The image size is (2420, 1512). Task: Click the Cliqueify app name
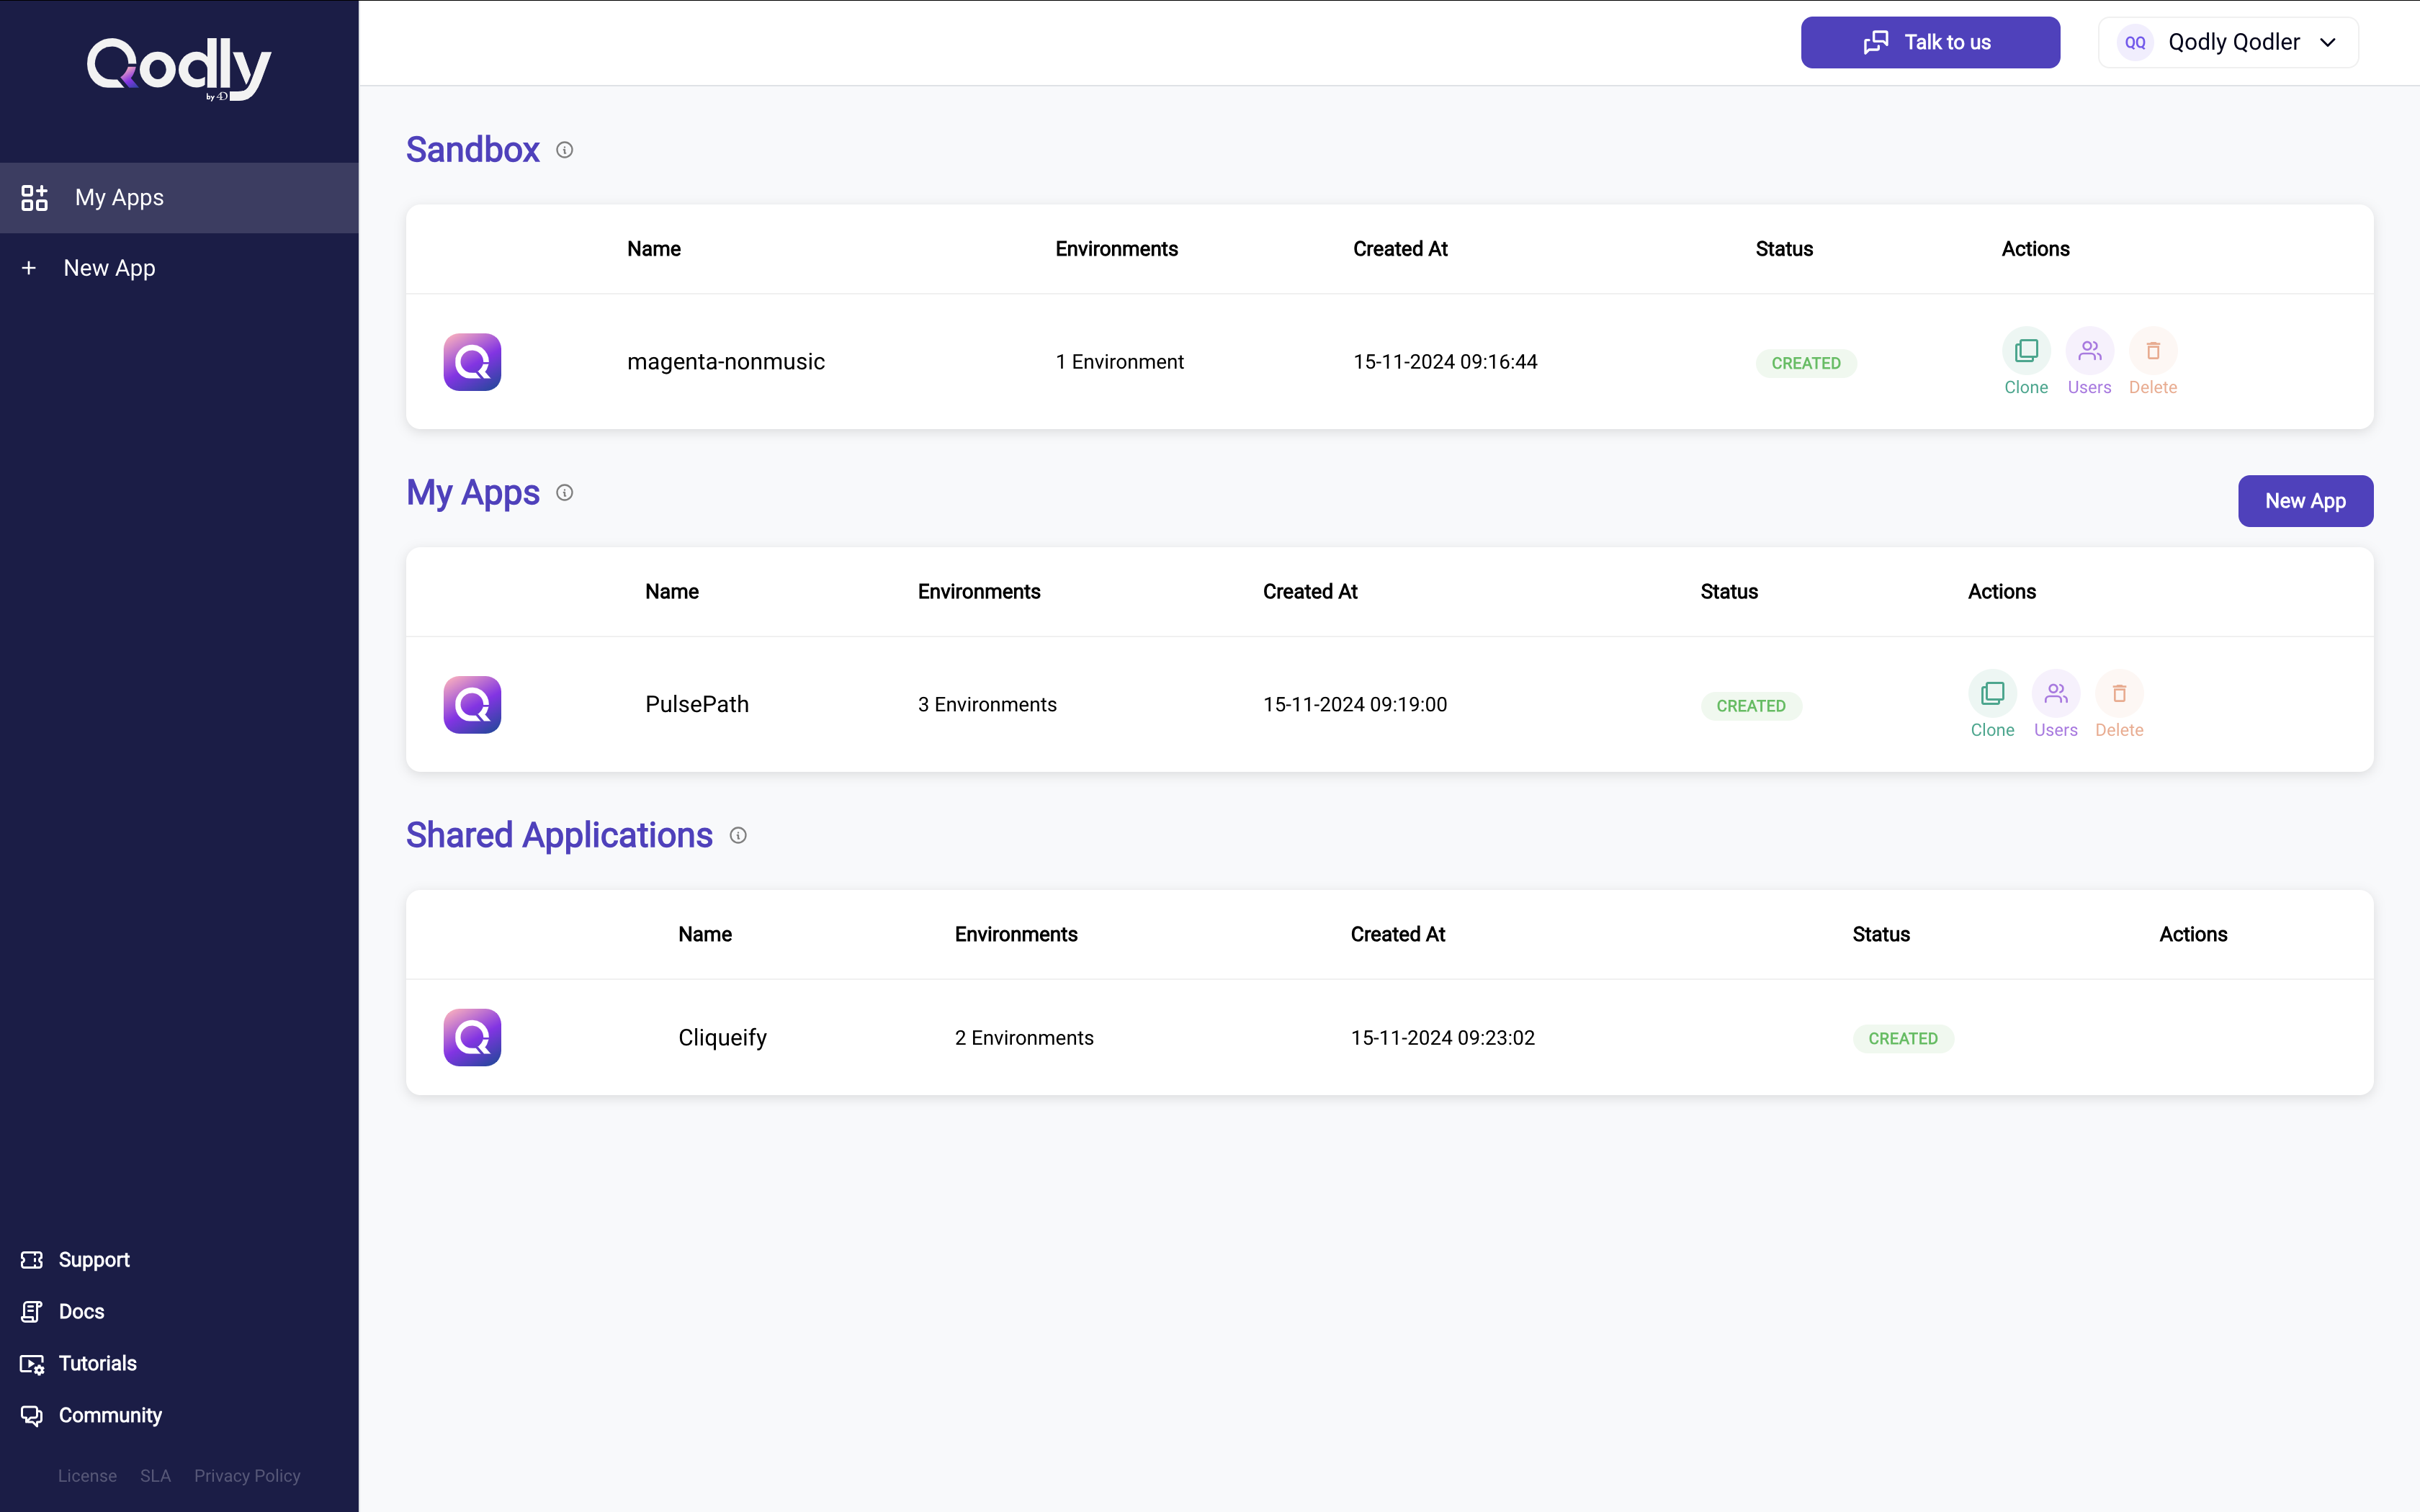[x=722, y=1038]
